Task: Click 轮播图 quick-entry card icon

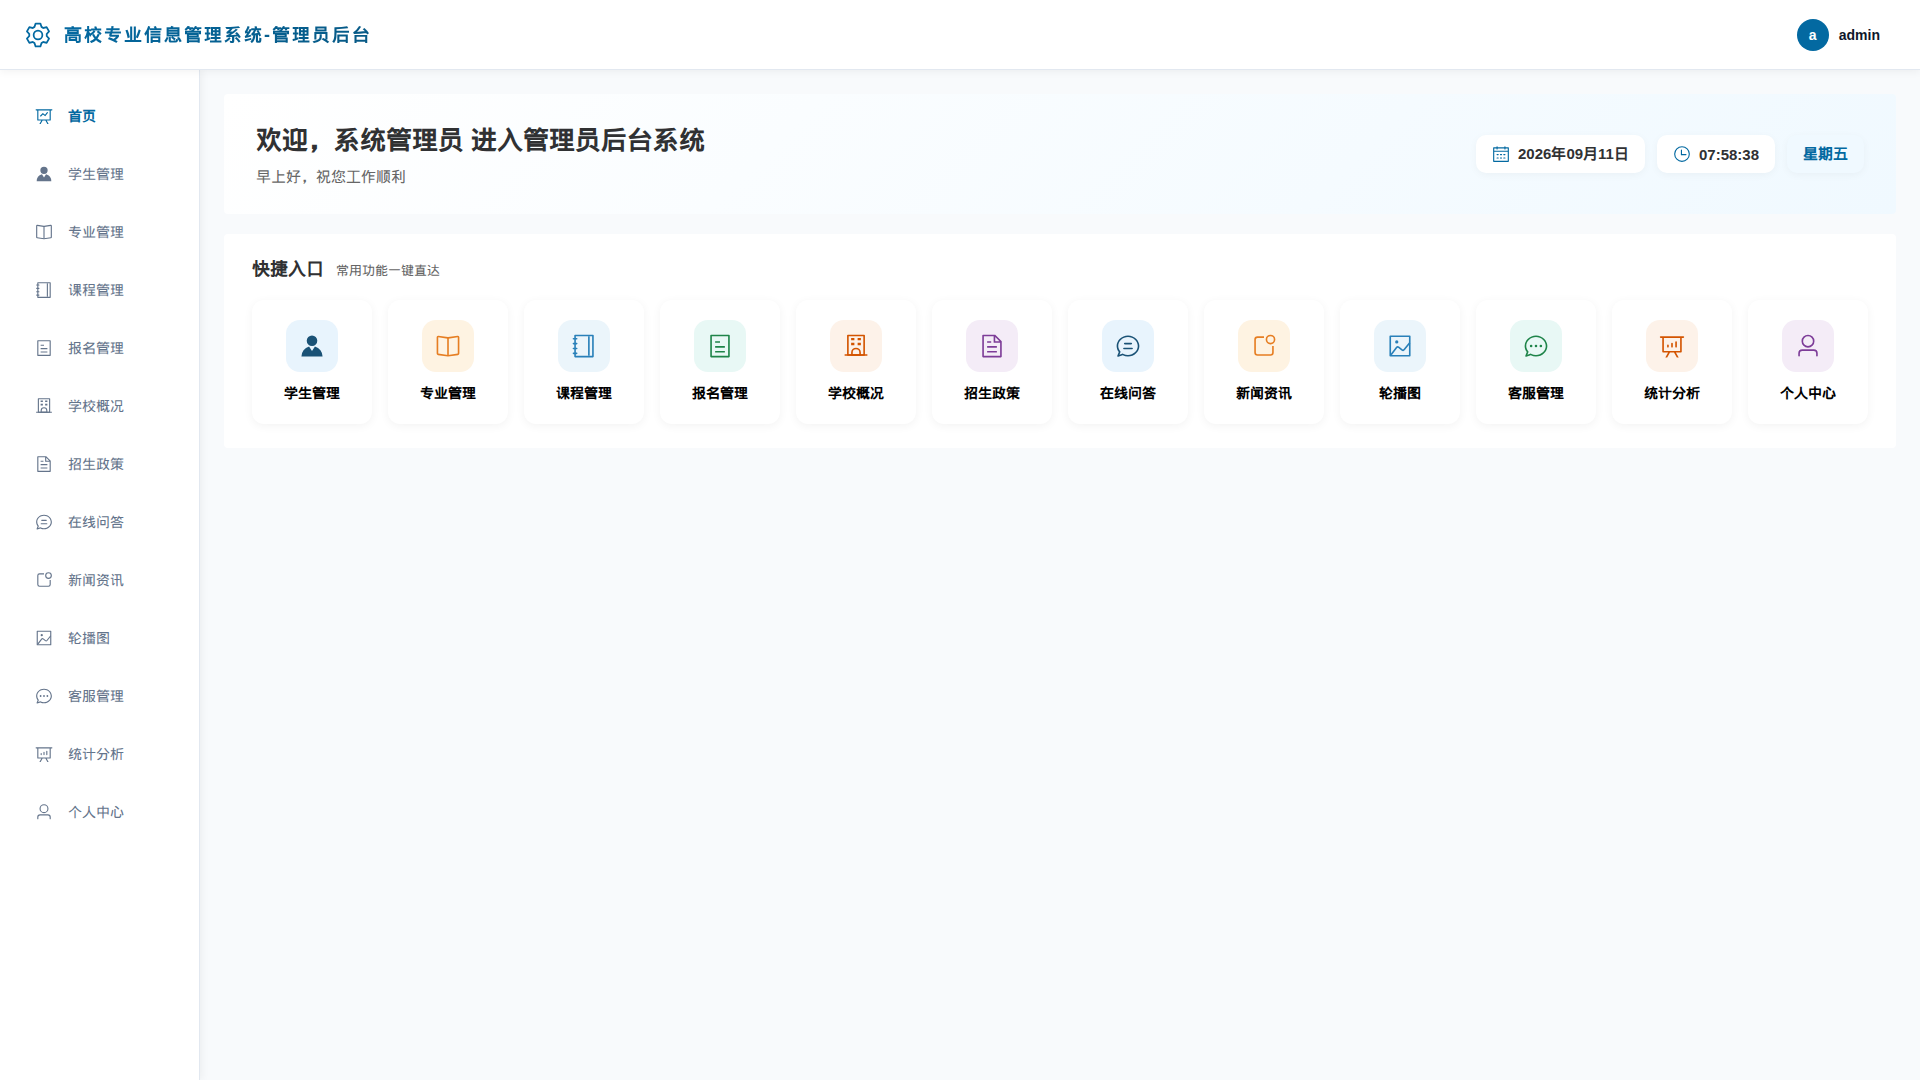Action: pos(1400,346)
